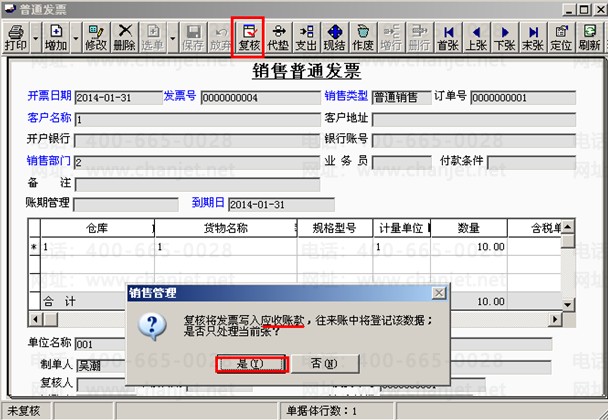
Task: Click table vertical scrollbar down arrow
Action: pyautogui.click(x=568, y=304)
